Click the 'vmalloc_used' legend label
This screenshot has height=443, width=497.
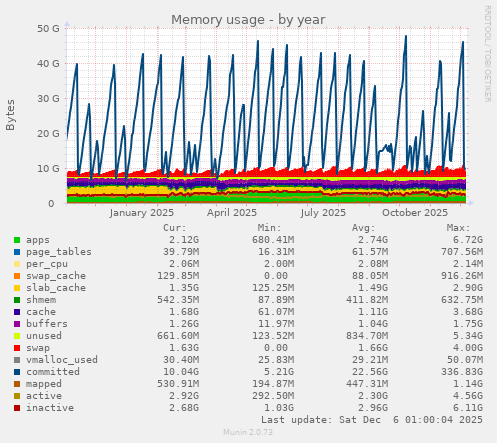62,360
